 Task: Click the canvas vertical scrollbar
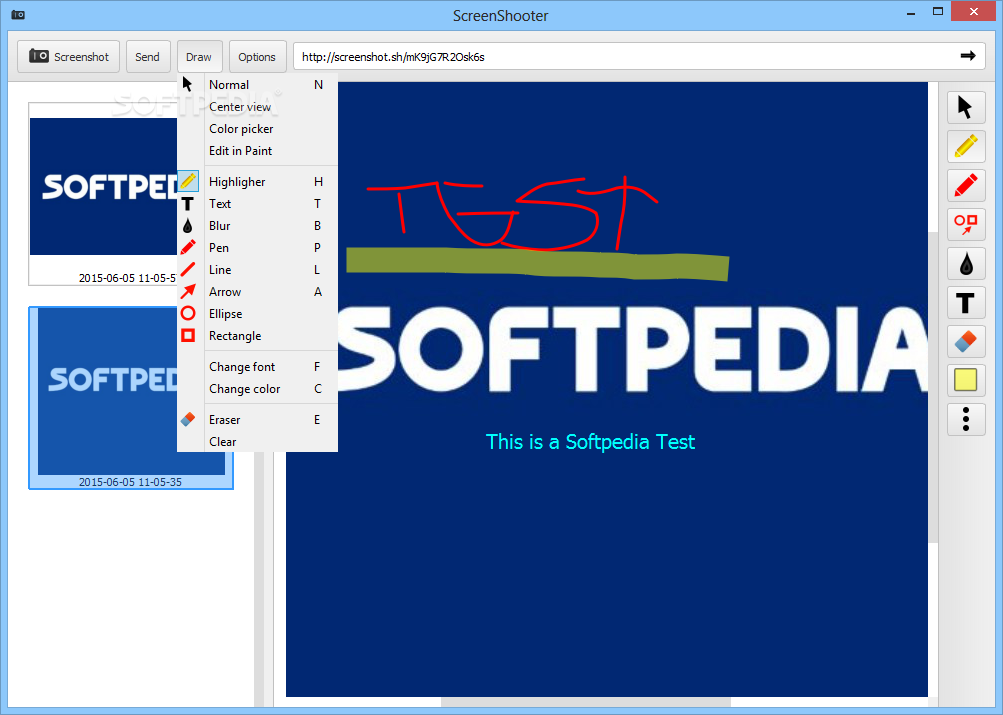933,389
